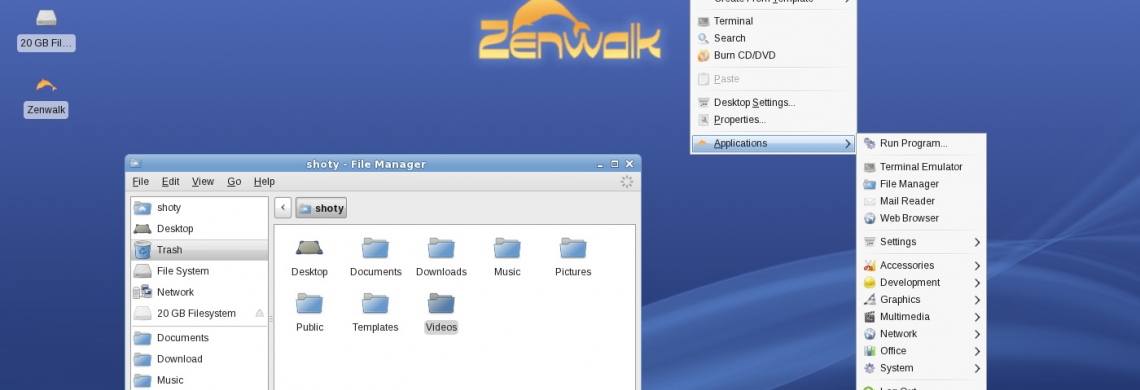Click the shoty path bar button

(x=321, y=208)
